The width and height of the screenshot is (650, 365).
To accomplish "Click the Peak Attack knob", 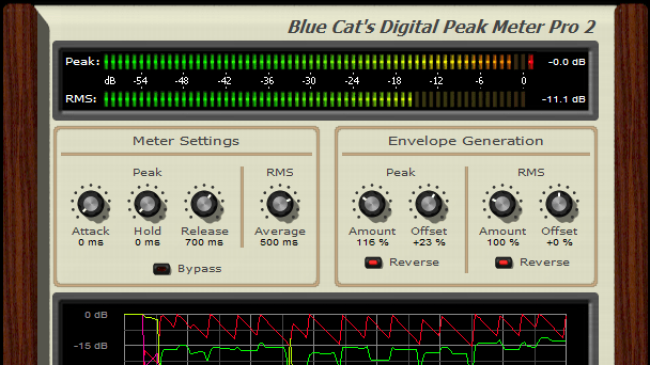I will 90,204.
